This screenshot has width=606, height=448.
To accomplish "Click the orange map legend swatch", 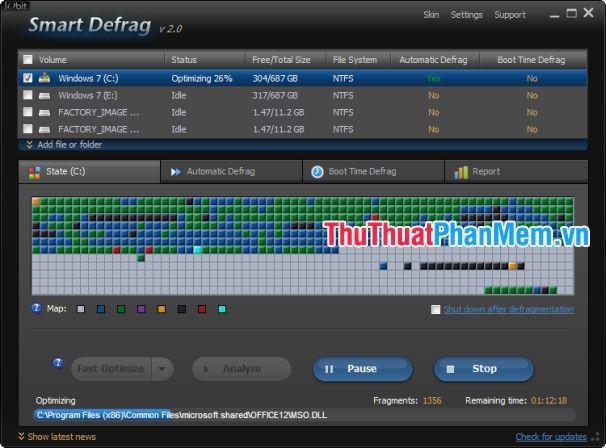I will point(162,309).
